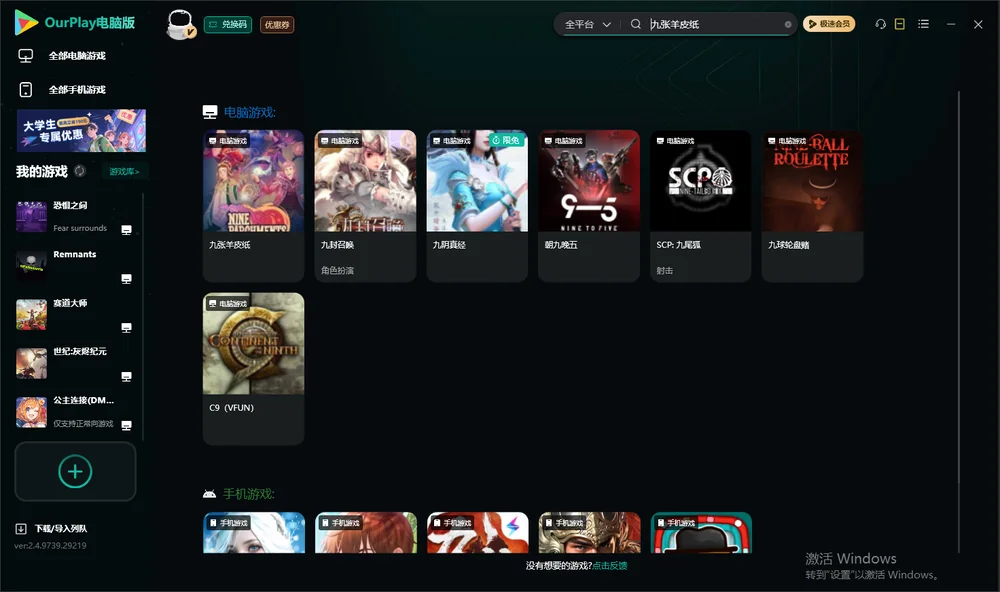Click the magnifier search icon
The image size is (1000, 592).
(x=636, y=24)
